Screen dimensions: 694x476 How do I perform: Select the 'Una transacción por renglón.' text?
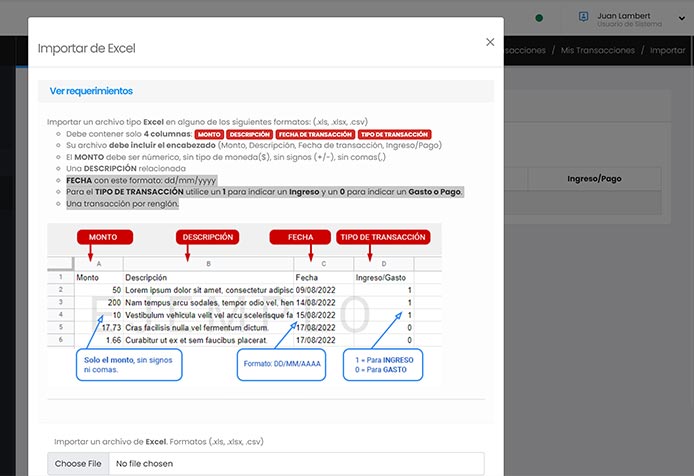tap(123, 204)
